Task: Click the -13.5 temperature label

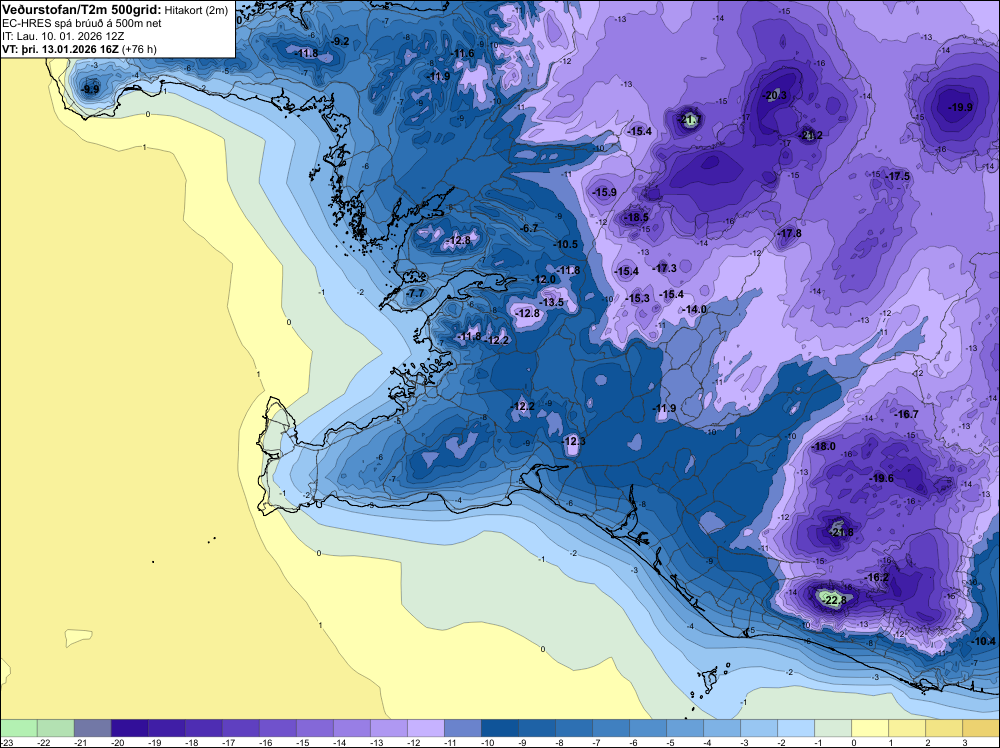Action: pyautogui.click(x=552, y=302)
